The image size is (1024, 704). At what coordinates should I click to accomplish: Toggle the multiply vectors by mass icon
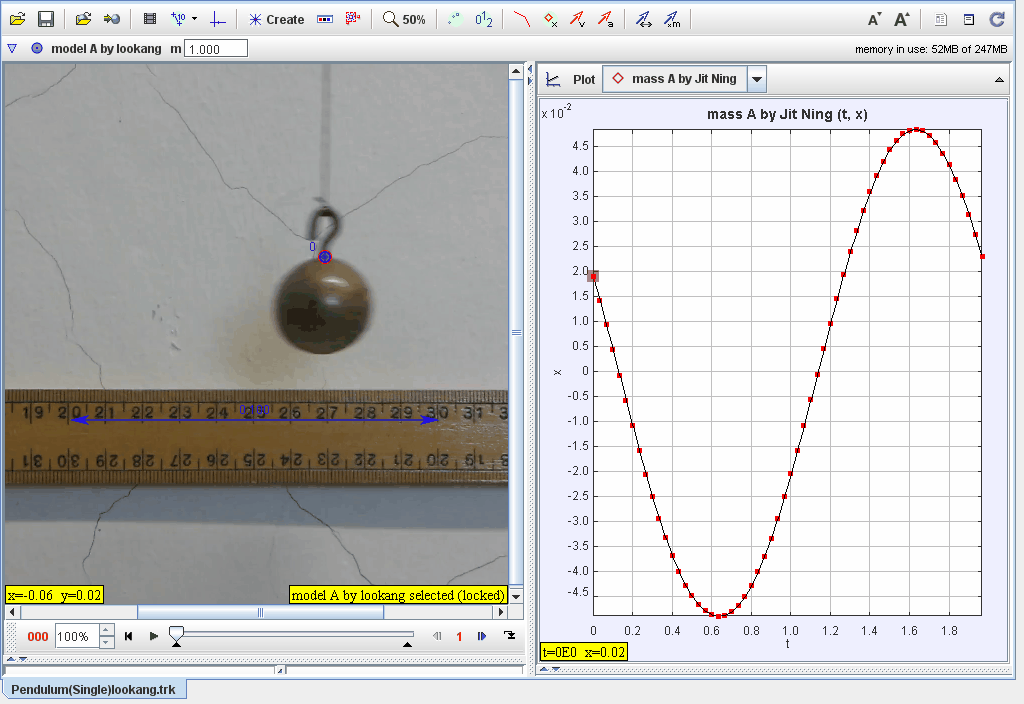[672, 20]
